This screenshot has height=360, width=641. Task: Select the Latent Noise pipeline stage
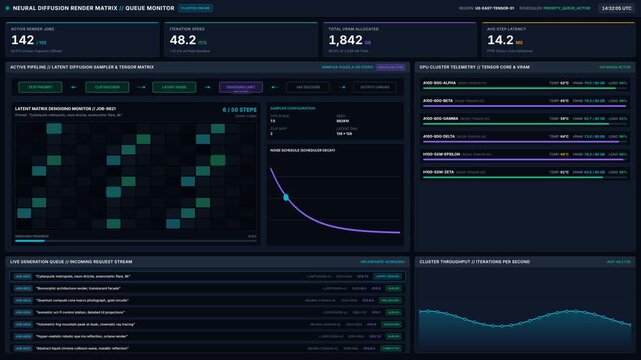[x=174, y=87]
